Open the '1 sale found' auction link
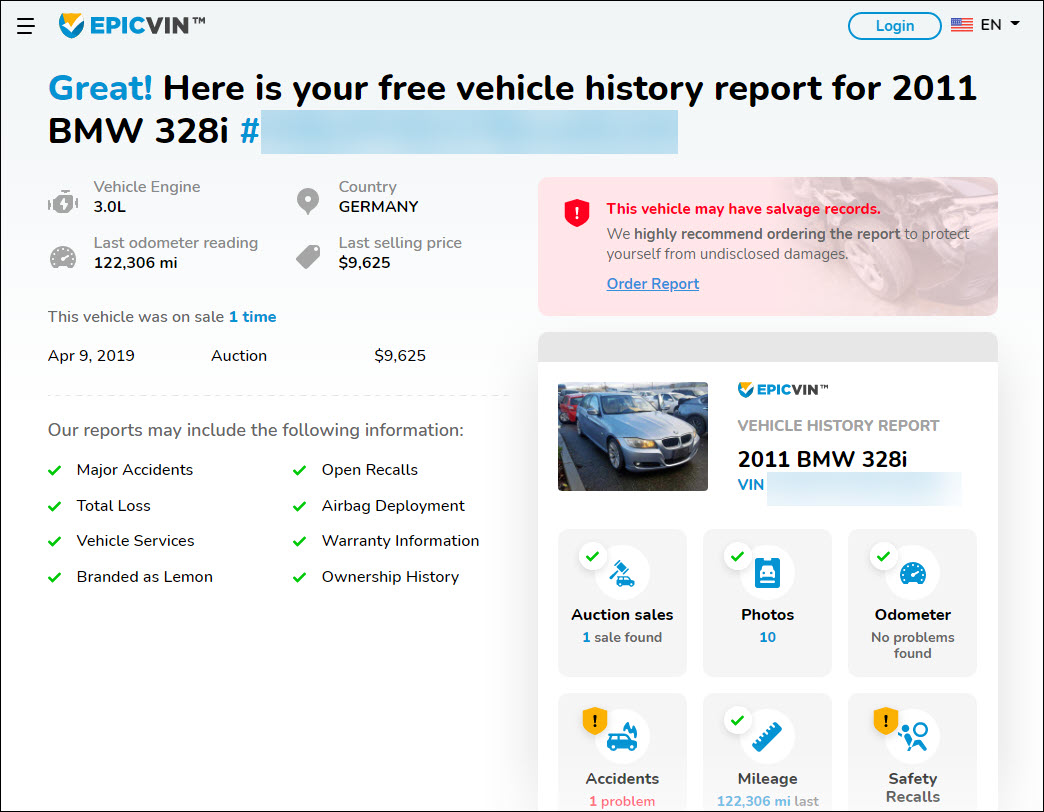Image resolution: width=1044 pixels, height=812 pixels. pyautogui.click(x=622, y=637)
